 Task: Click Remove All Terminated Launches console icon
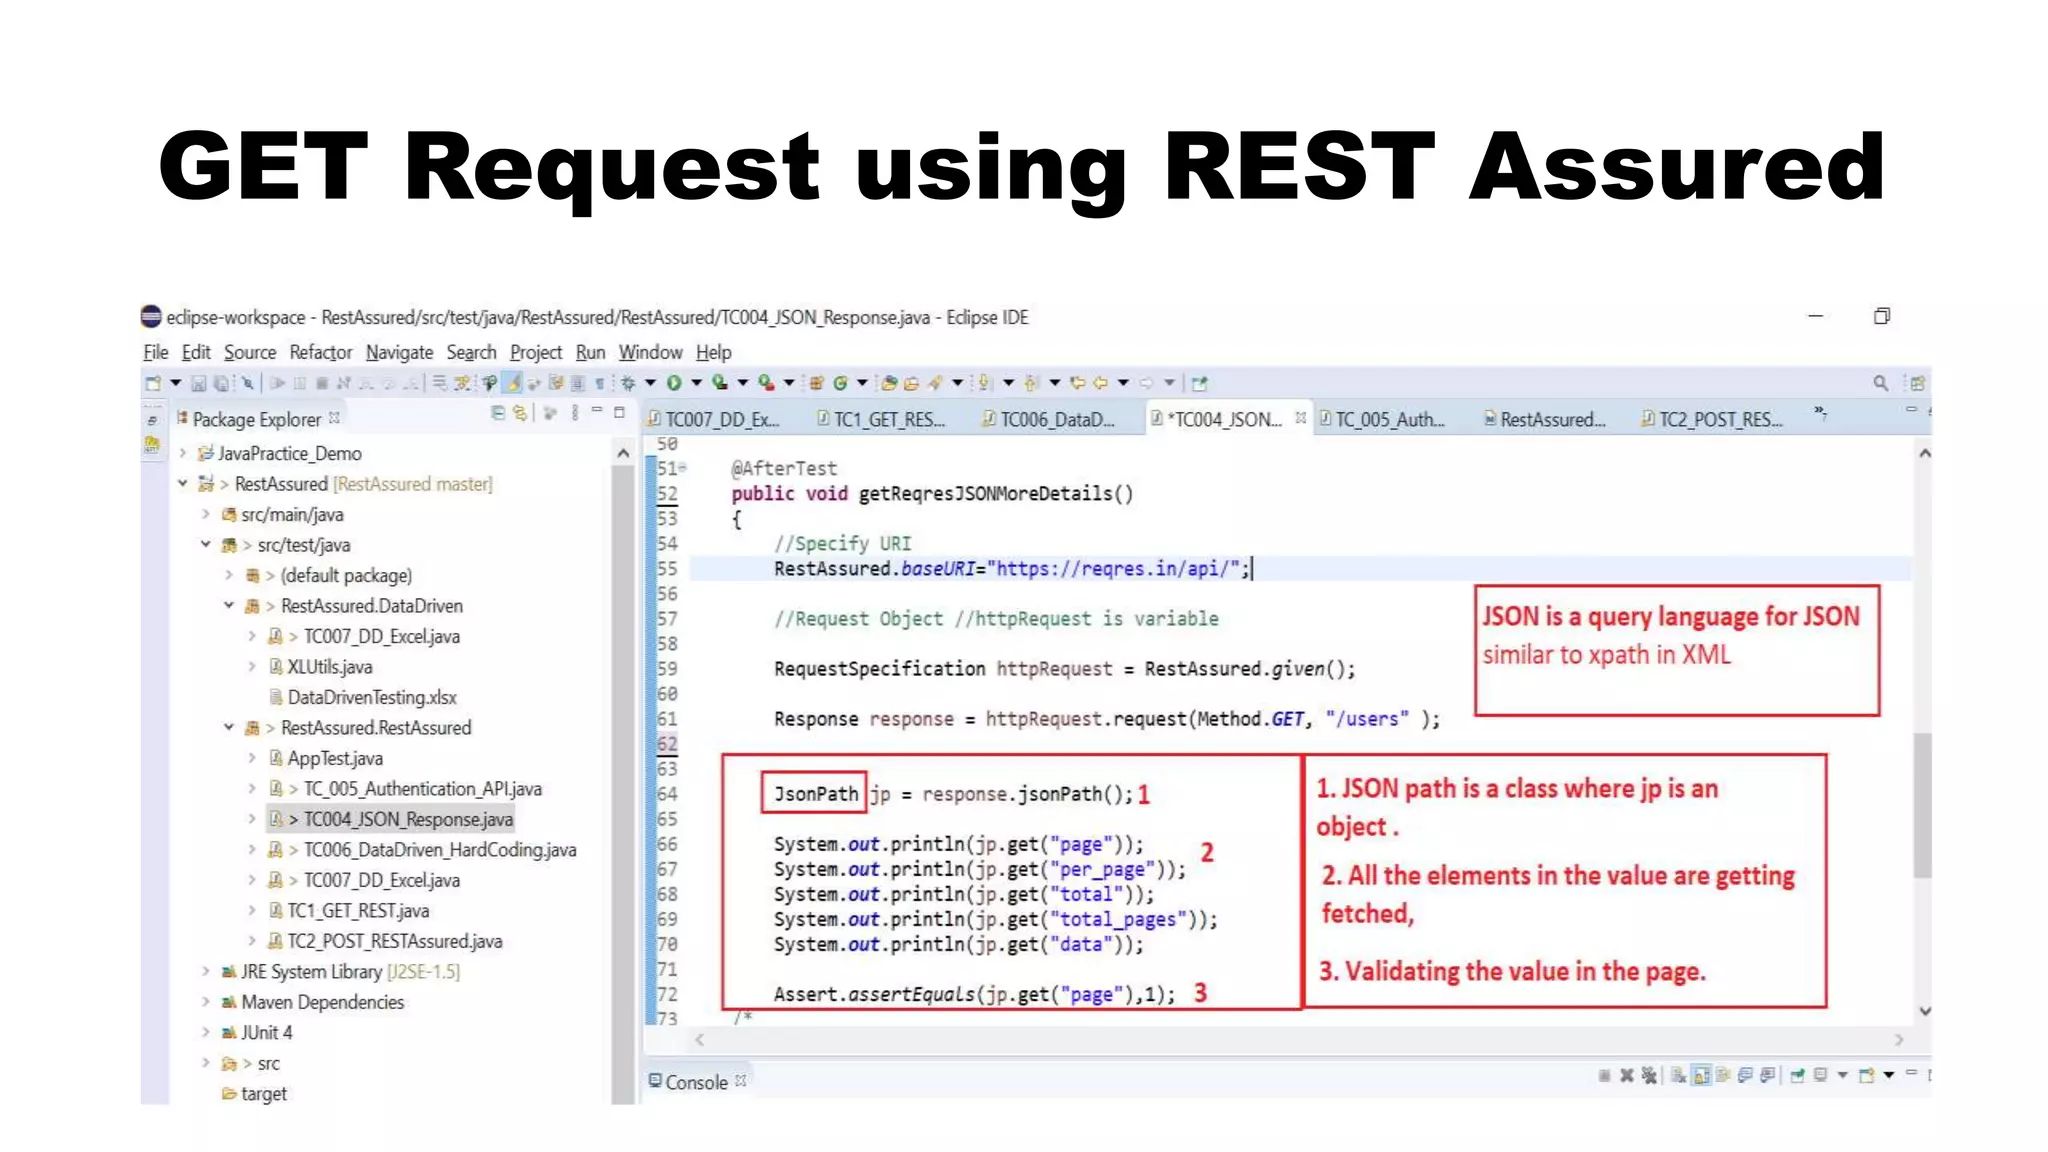pyautogui.click(x=1649, y=1076)
